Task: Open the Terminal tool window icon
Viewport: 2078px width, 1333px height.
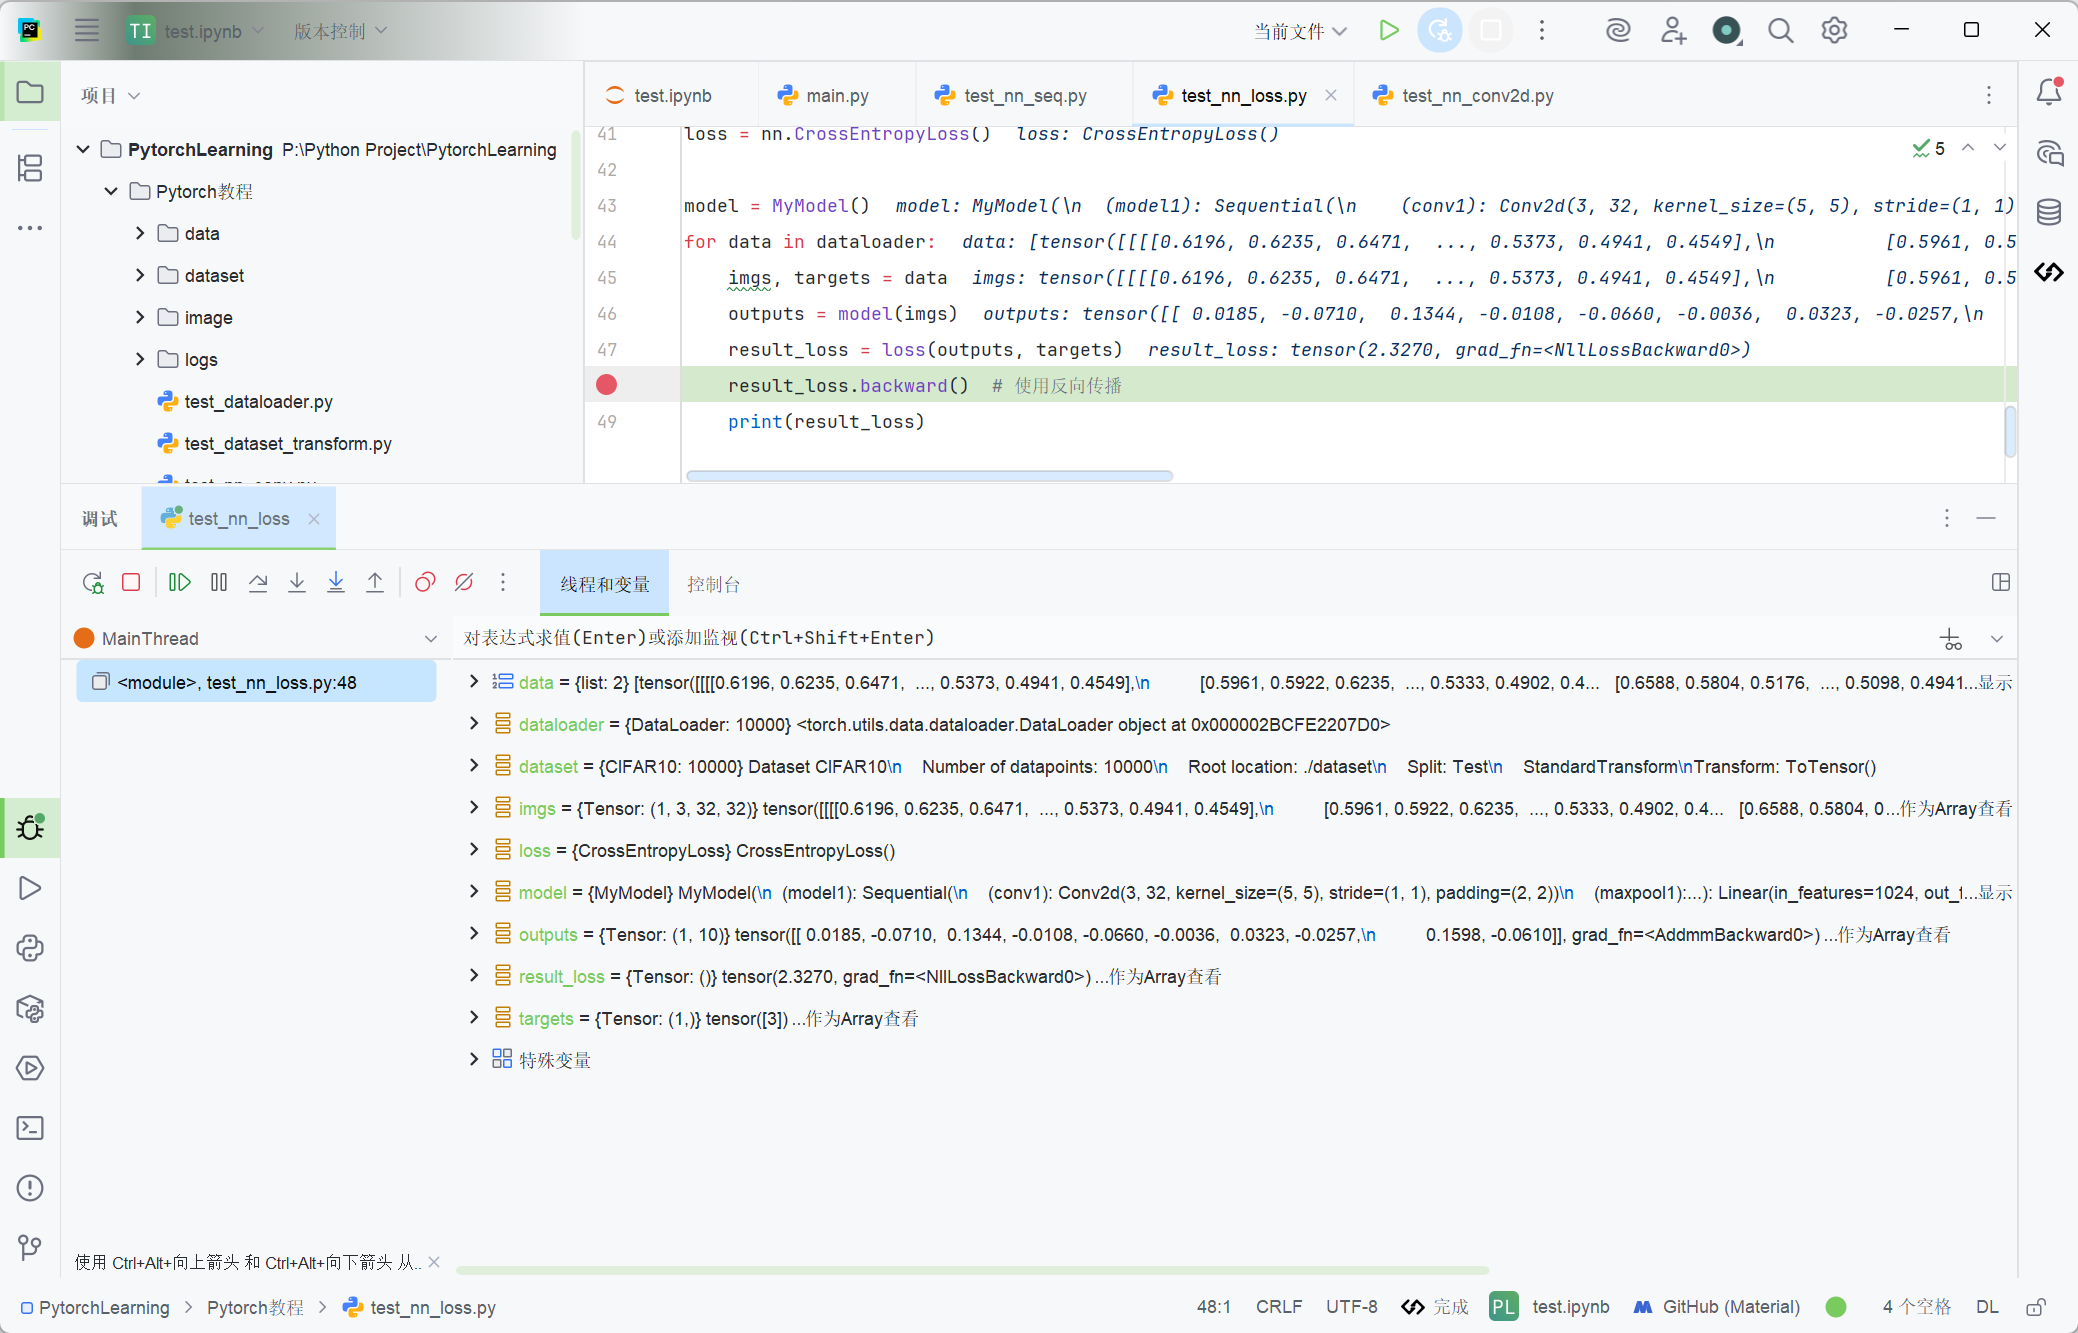Action: (x=30, y=1128)
